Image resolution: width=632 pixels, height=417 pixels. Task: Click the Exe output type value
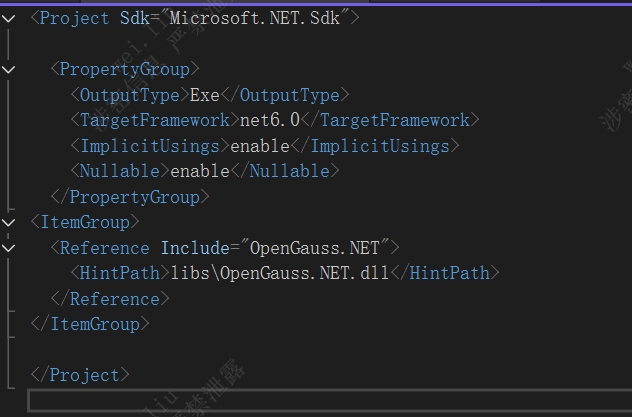coord(205,95)
